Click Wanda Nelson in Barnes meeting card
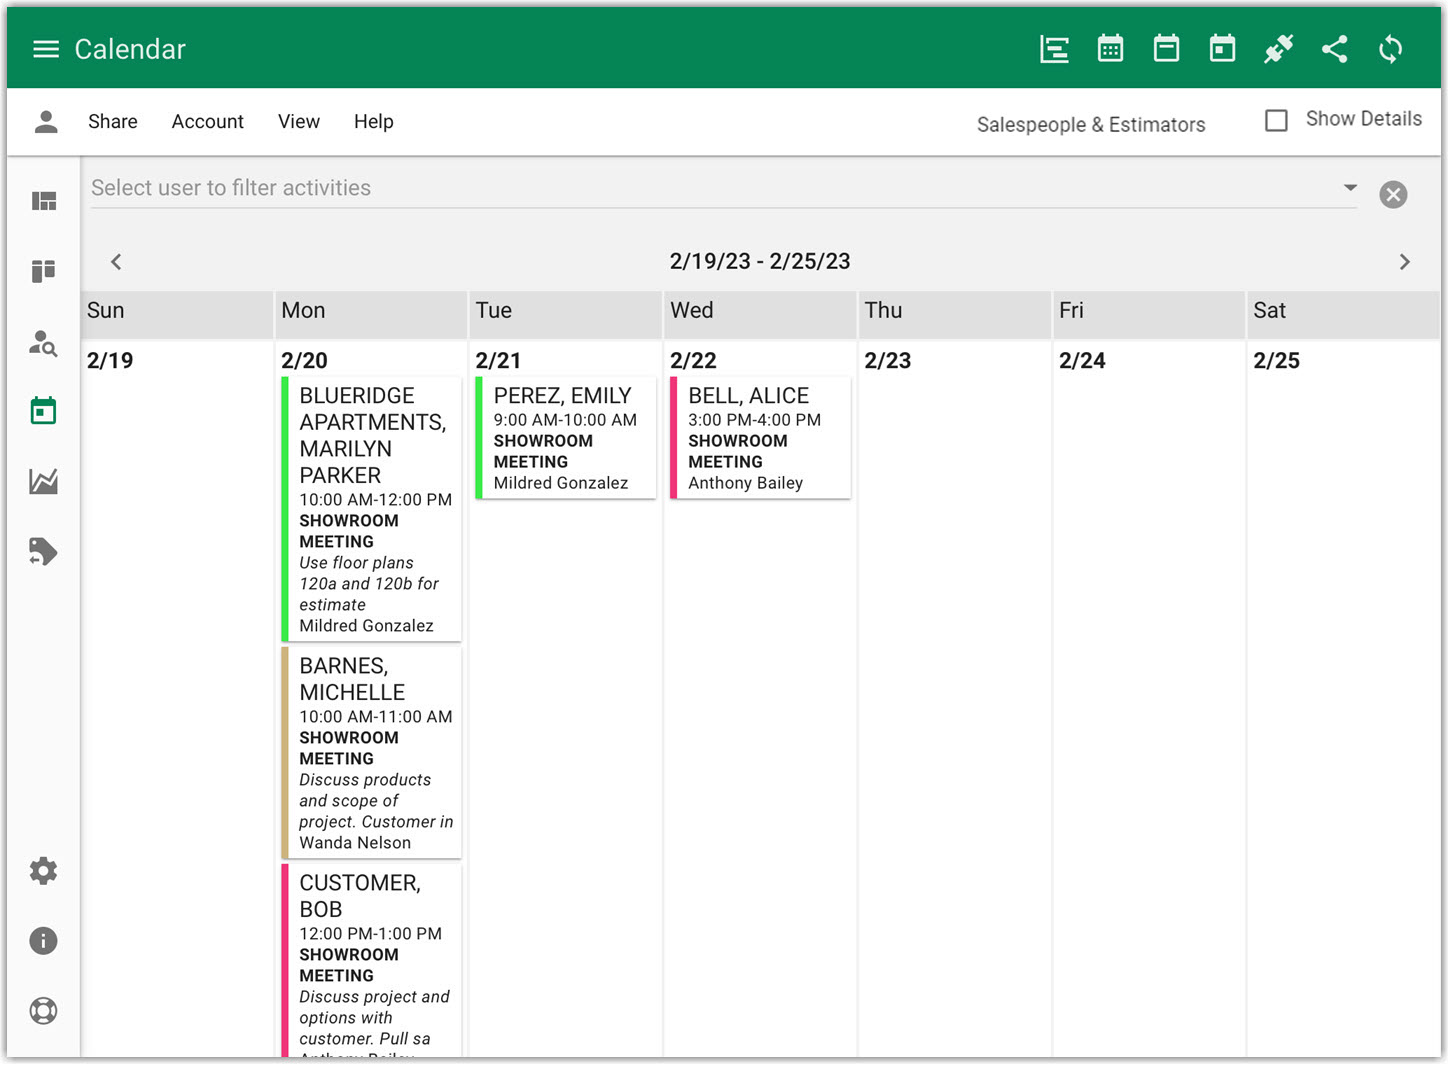This screenshot has width=1449, height=1065. click(355, 843)
